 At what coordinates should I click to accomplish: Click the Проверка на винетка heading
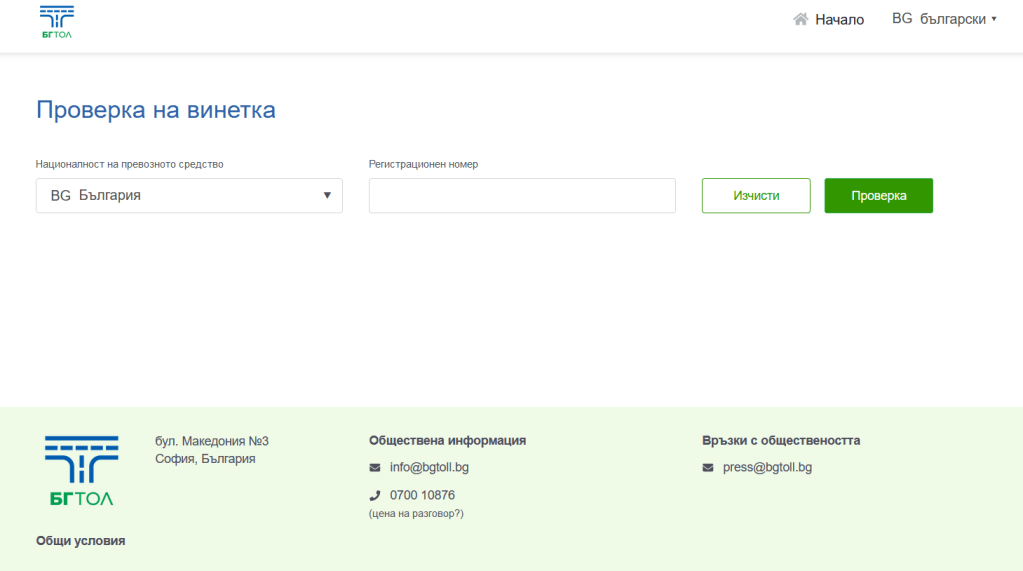pyautogui.click(x=156, y=110)
